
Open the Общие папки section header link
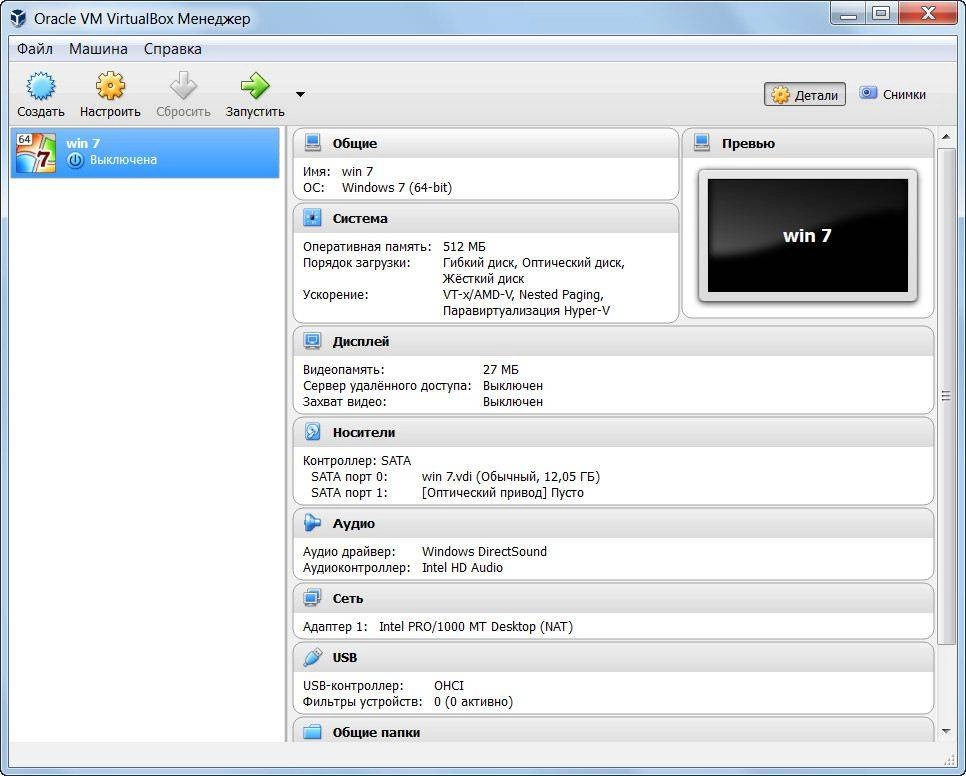point(376,732)
